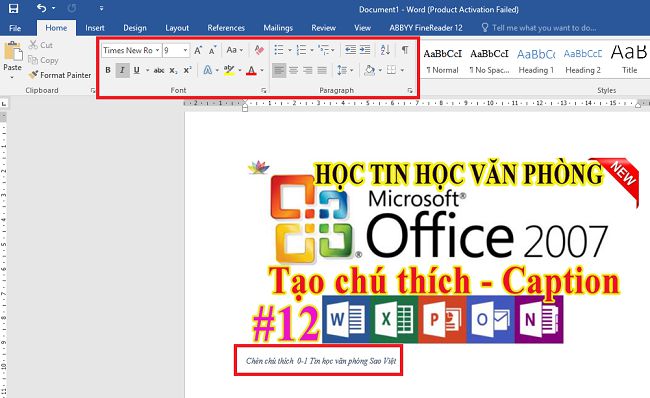Viewport: 650px width, 398px height.
Task: Click the Copy button
Action: 43,60
